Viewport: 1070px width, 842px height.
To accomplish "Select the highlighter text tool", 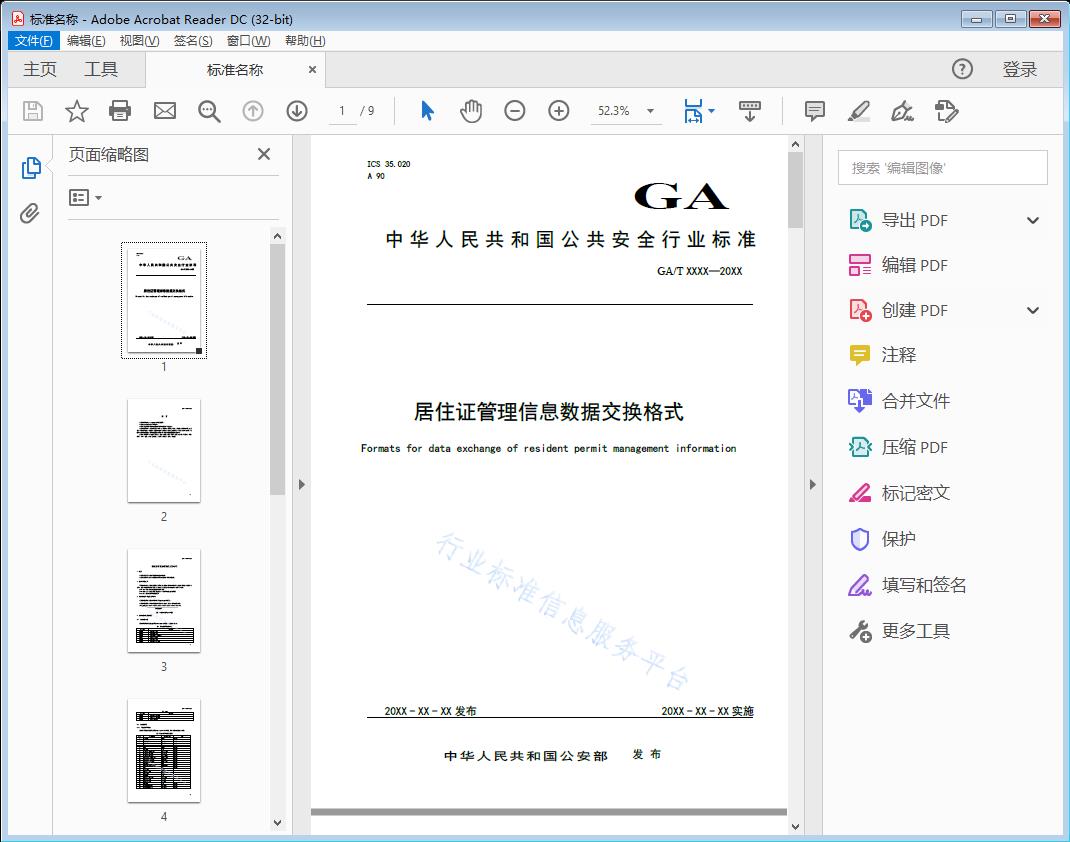I will click(858, 111).
